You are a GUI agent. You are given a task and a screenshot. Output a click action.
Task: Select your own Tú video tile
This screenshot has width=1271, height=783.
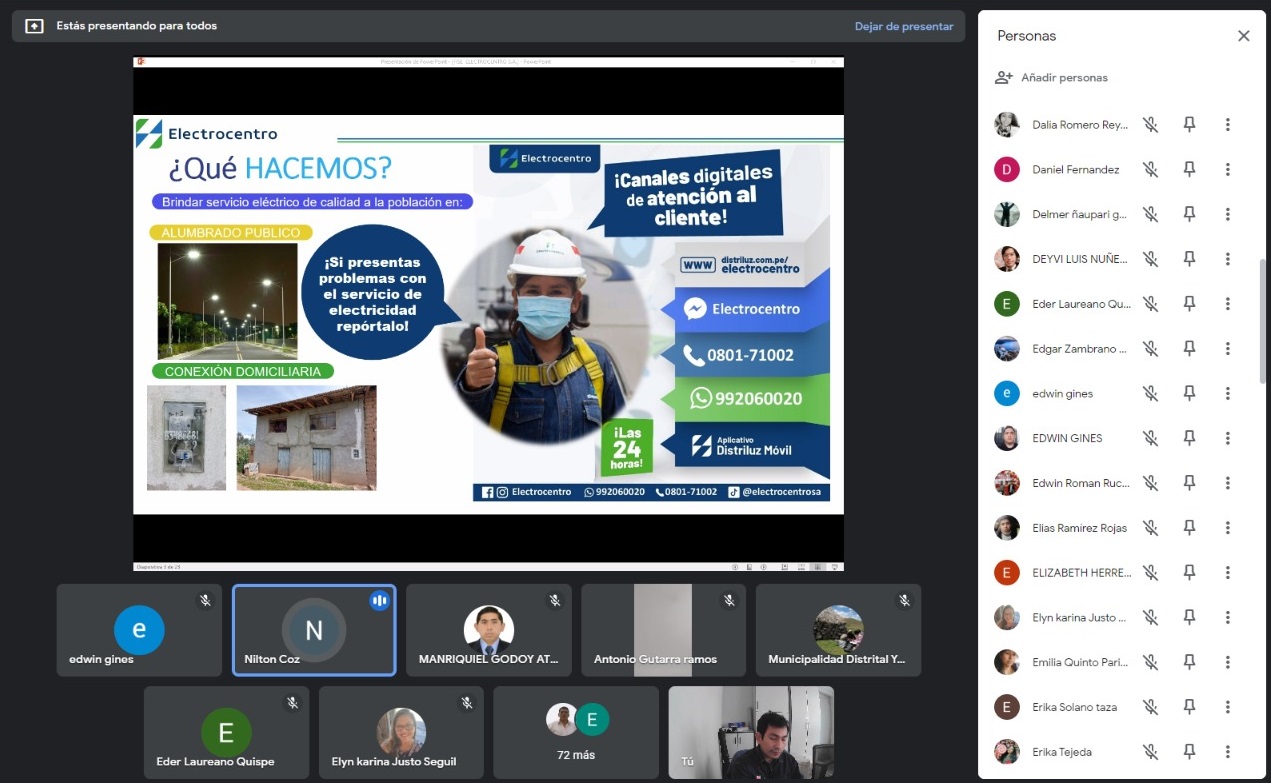pyautogui.click(x=751, y=732)
